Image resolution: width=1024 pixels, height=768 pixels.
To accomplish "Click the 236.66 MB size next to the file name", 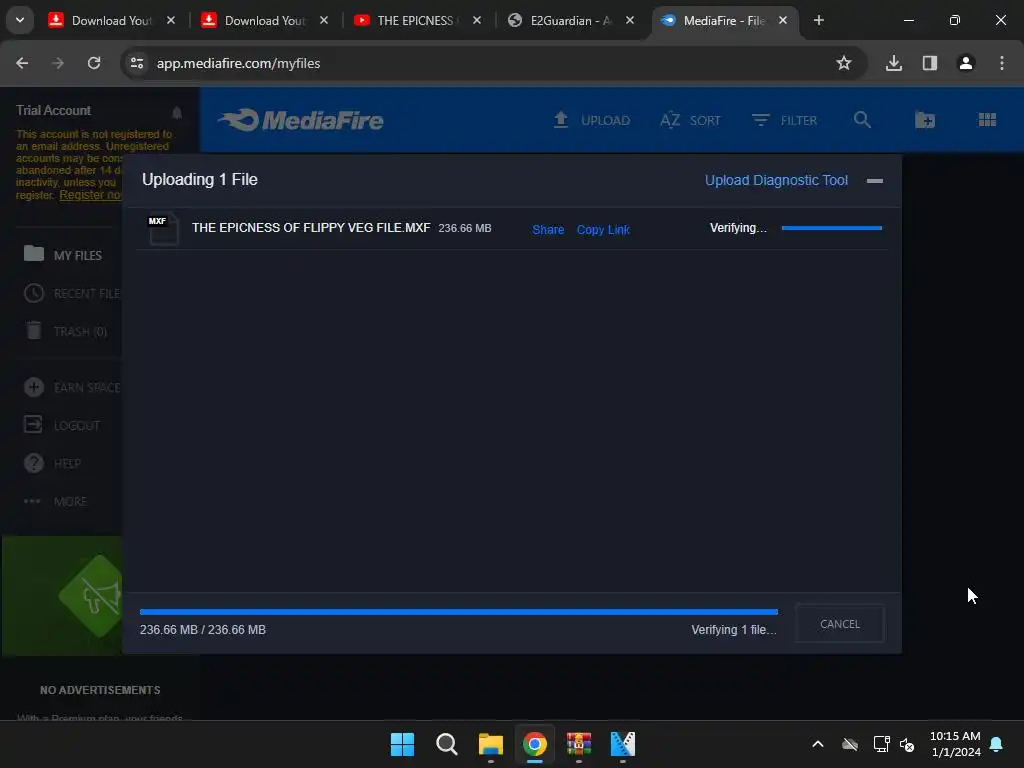I will (464, 228).
